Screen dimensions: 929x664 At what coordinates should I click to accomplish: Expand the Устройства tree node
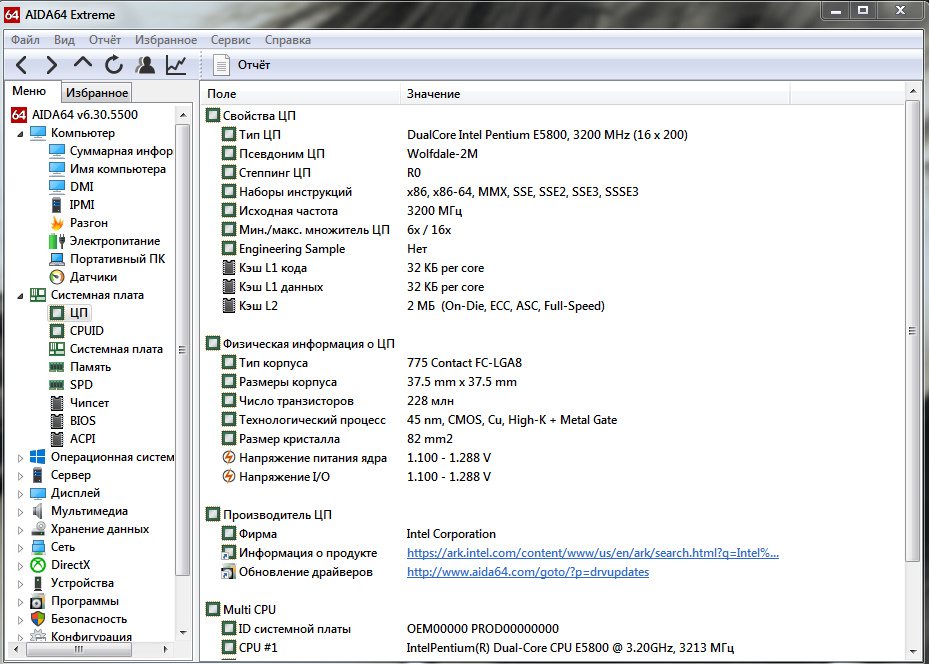tap(20, 584)
